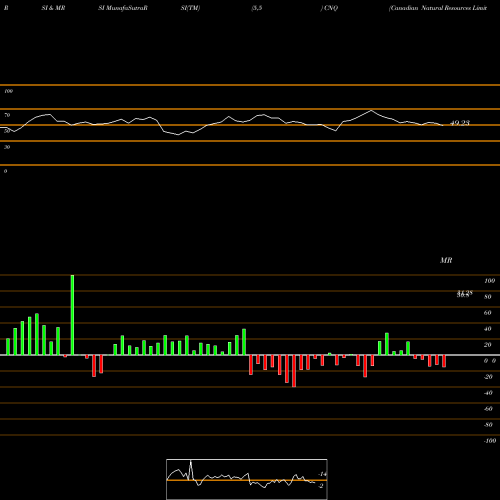This screenshot has width=500, height=500.
Task: Click the RSI axis label 30
Action: pos(7,147)
